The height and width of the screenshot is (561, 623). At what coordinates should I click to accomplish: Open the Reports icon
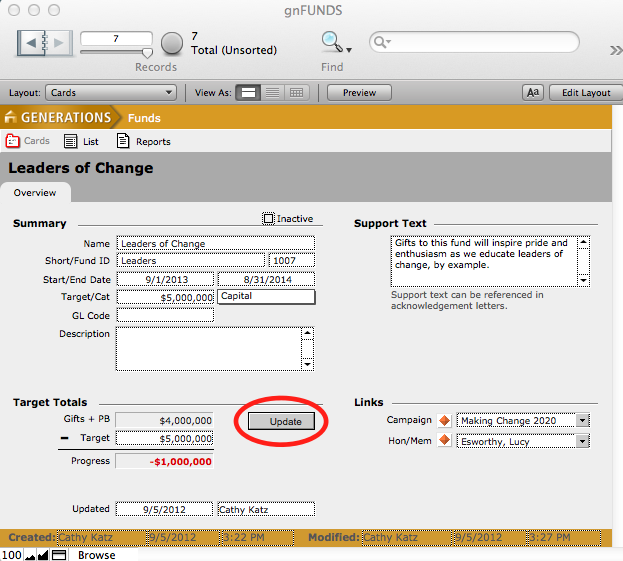tap(124, 141)
